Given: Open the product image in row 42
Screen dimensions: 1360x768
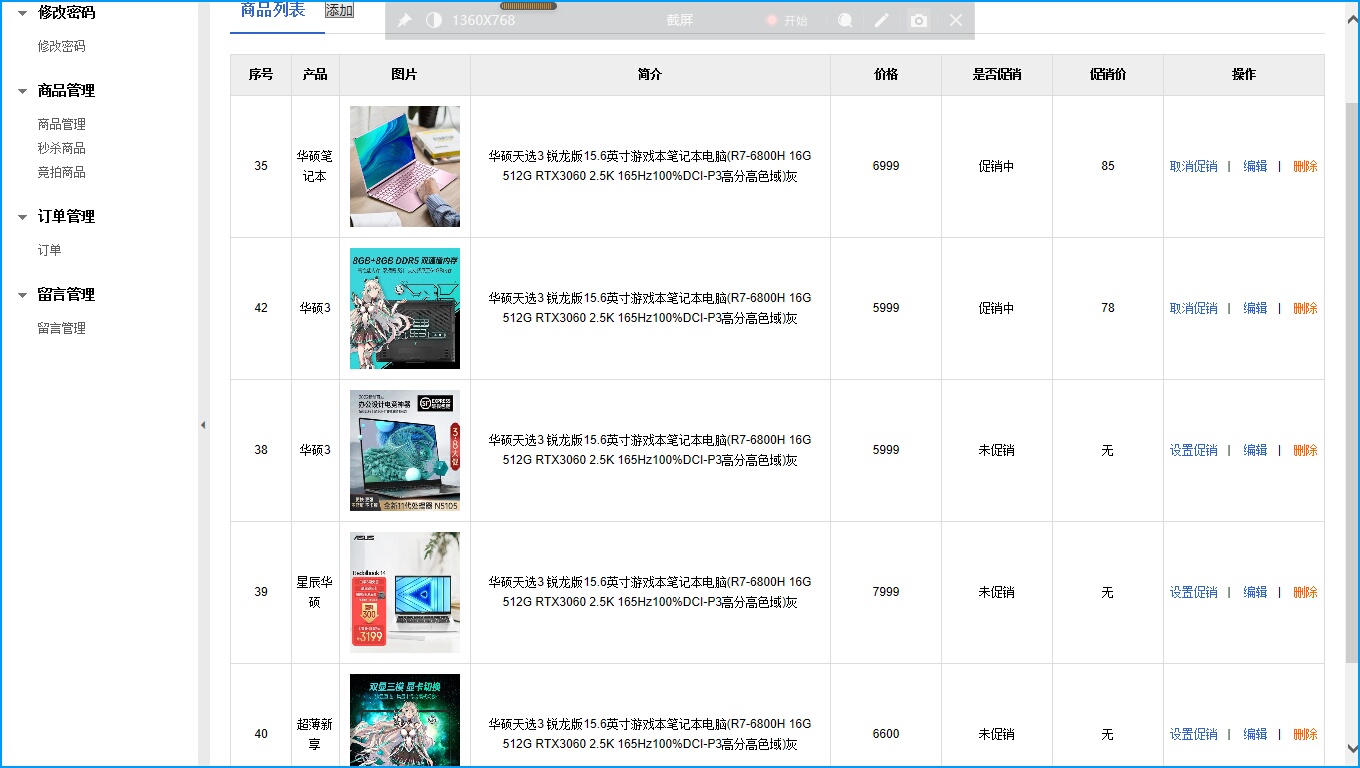Looking at the screenshot, I should pos(405,308).
